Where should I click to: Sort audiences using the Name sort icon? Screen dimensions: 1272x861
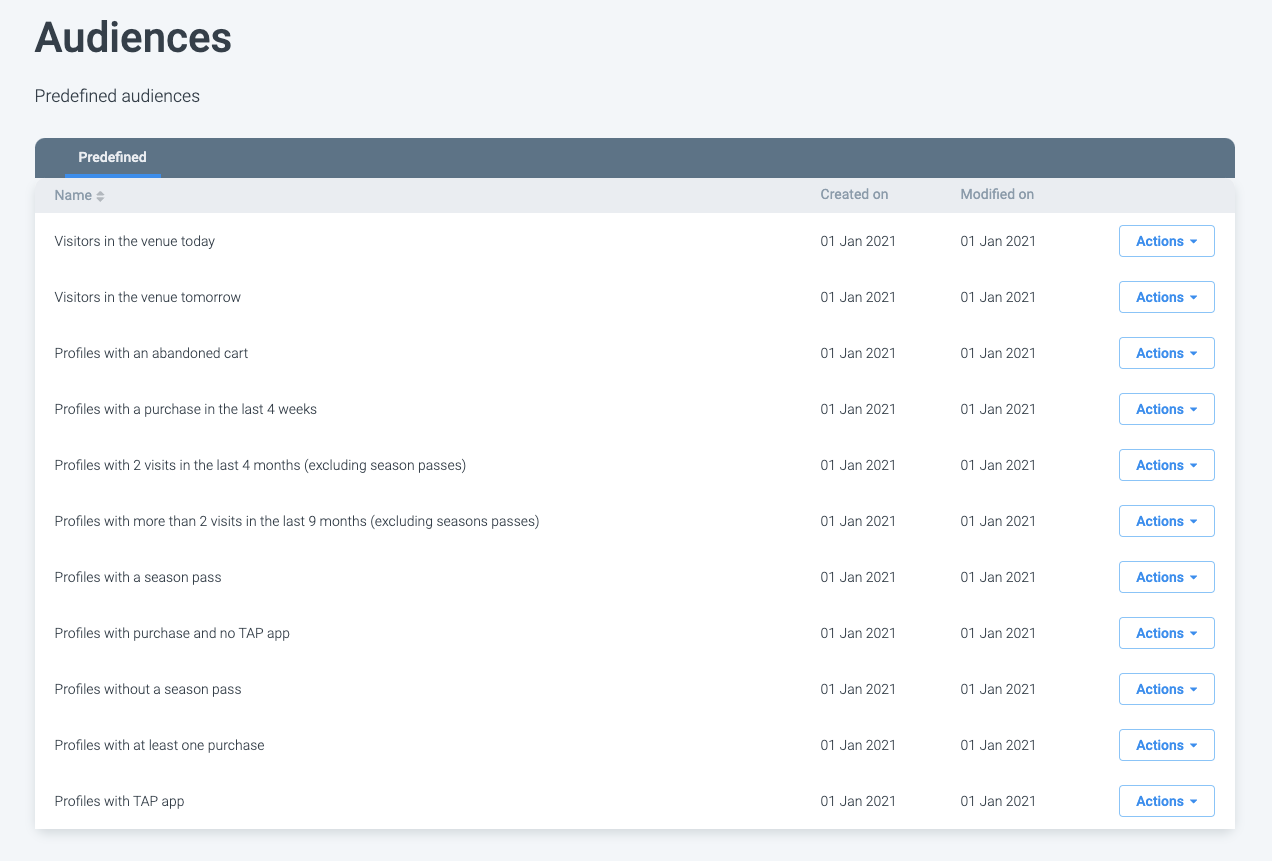[100, 196]
